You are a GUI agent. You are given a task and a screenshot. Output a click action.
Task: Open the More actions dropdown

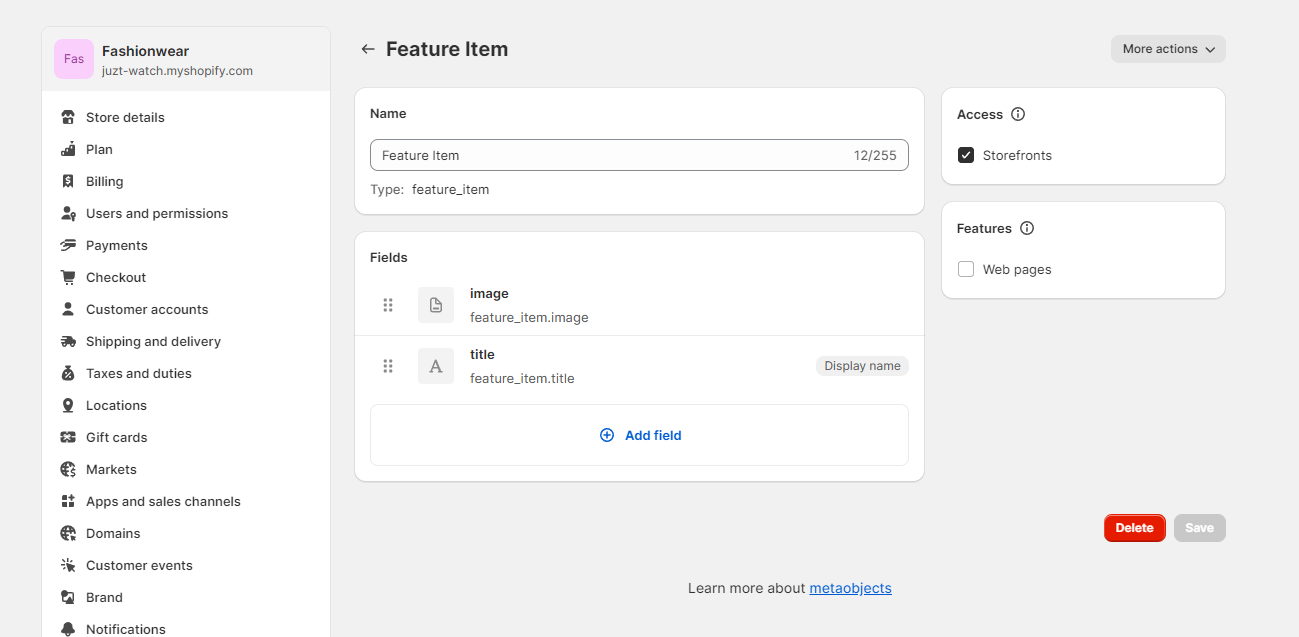(x=1167, y=49)
